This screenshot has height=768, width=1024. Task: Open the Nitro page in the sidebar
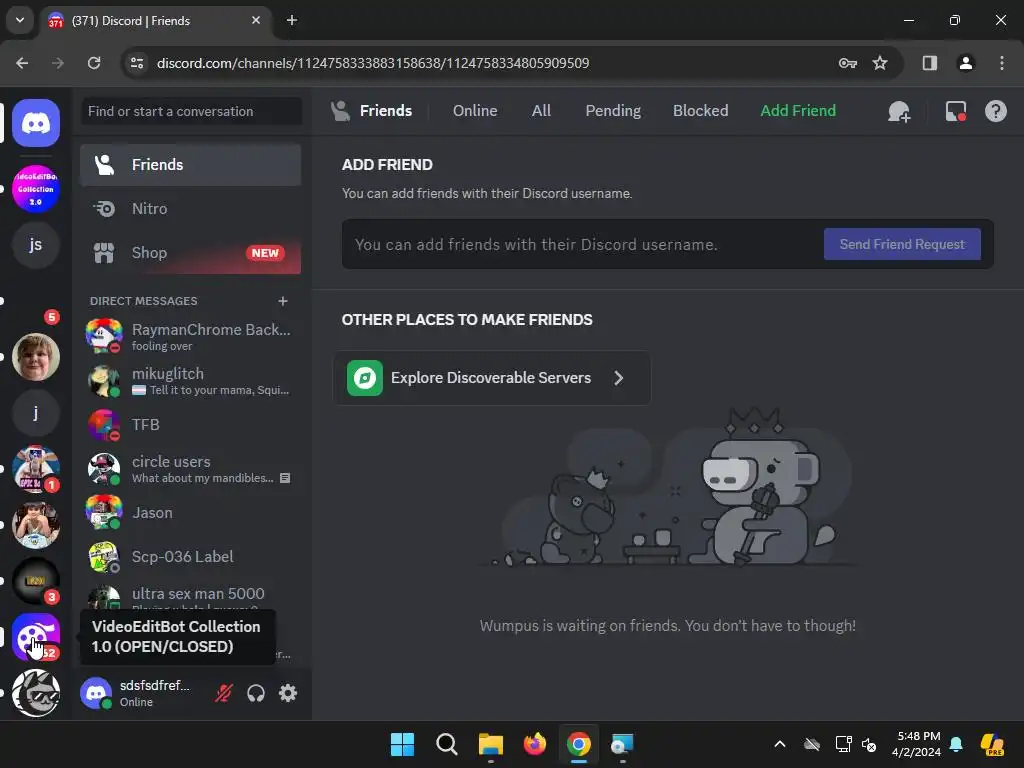pyautogui.click(x=190, y=208)
